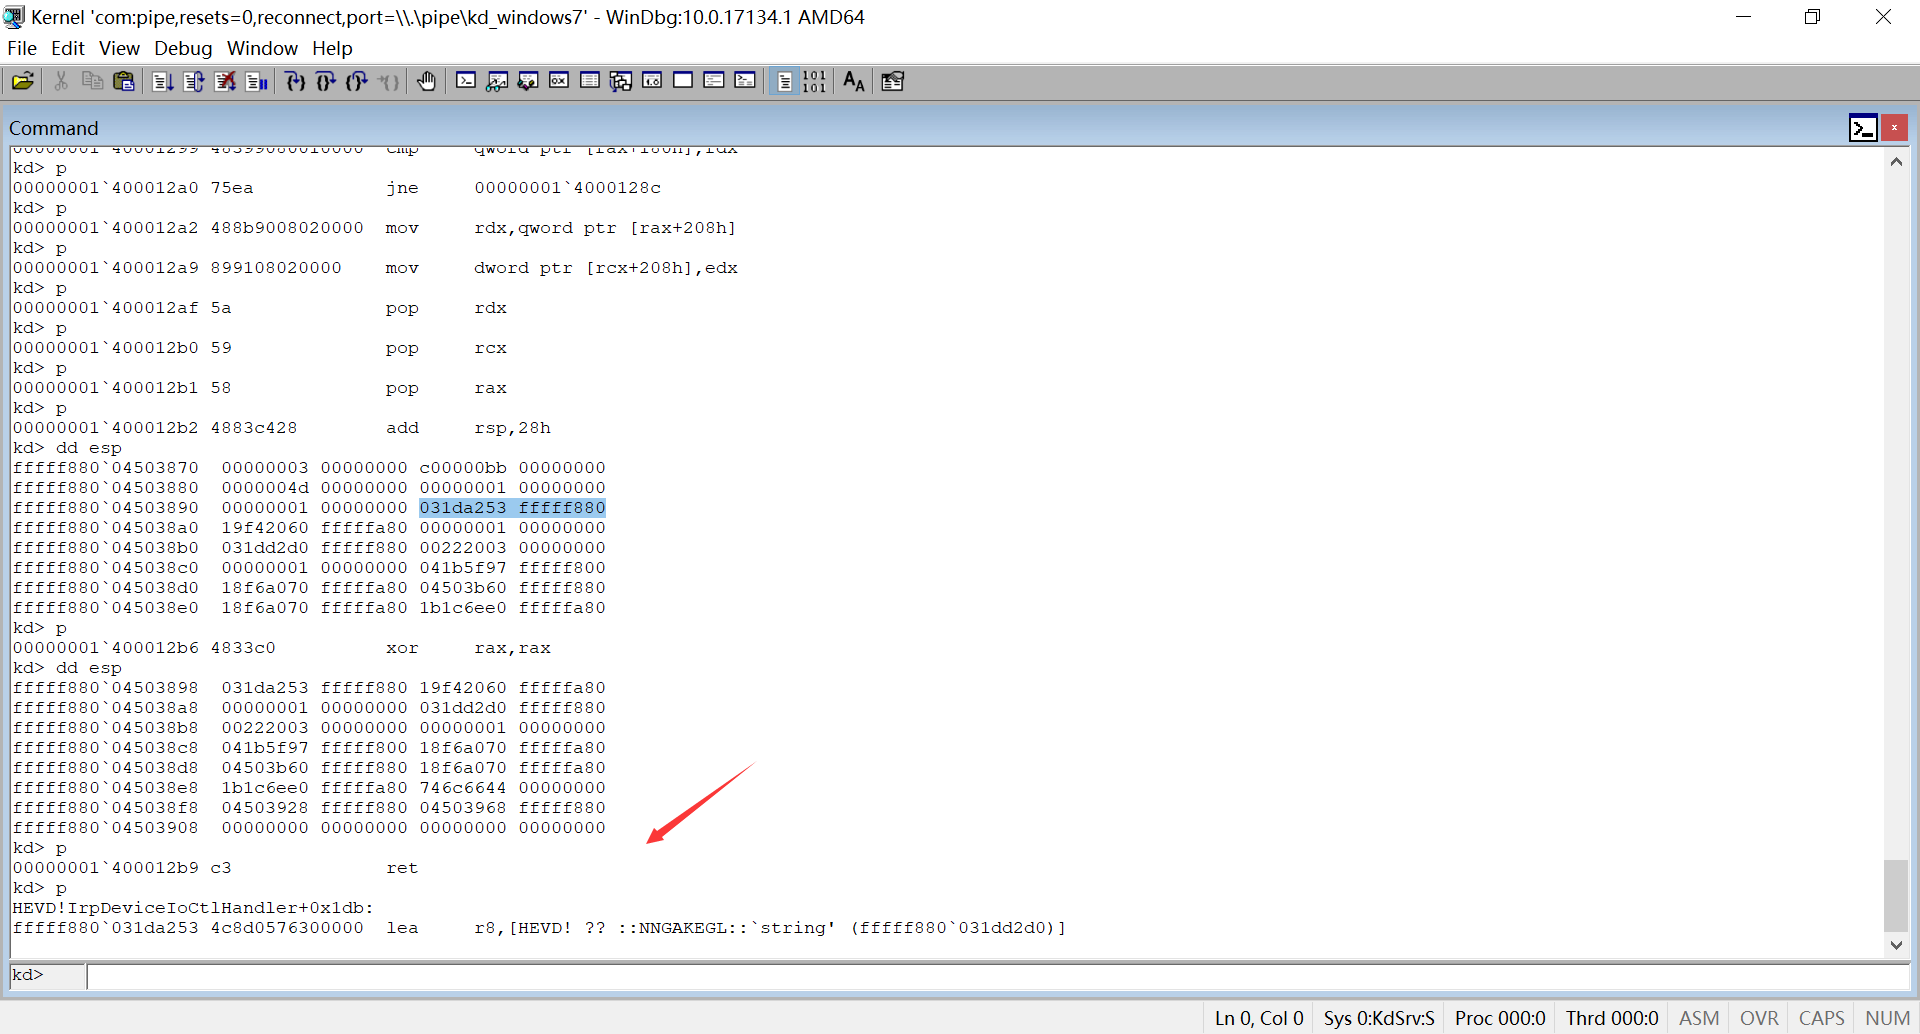Close the Command pane with red X
The width and height of the screenshot is (1920, 1034).
[x=1894, y=128]
